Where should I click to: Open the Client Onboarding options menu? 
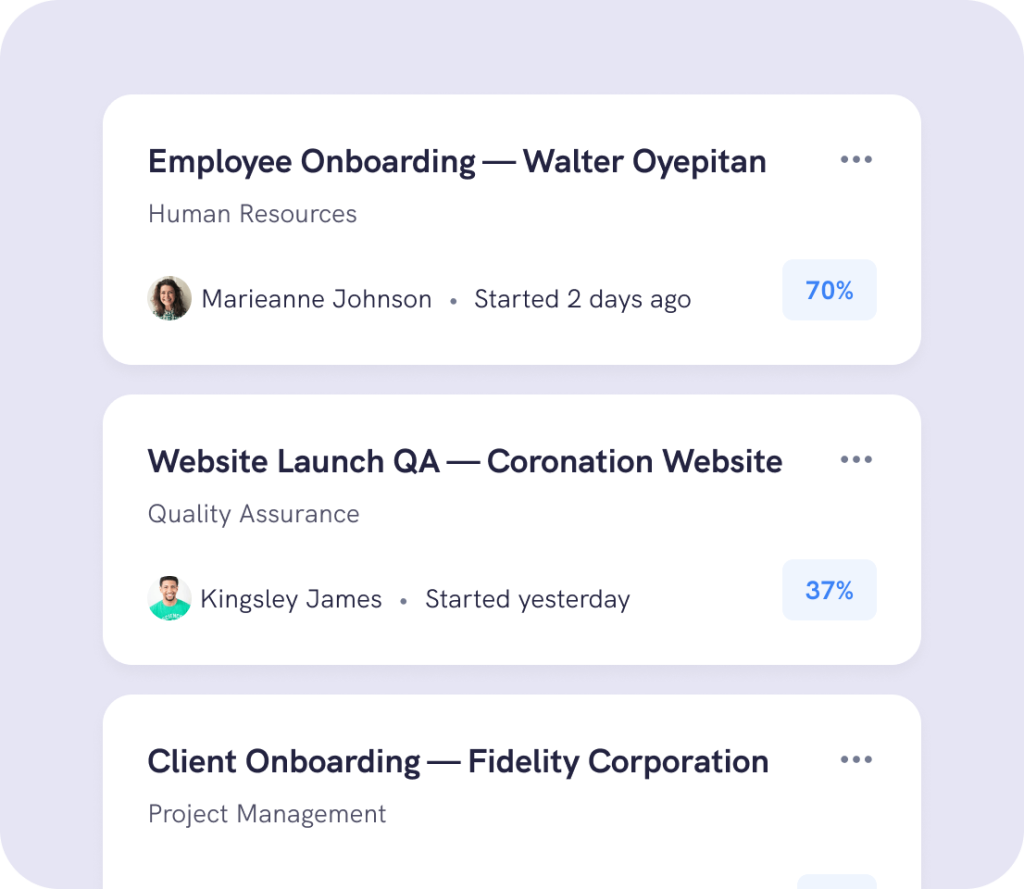[x=856, y=759]
